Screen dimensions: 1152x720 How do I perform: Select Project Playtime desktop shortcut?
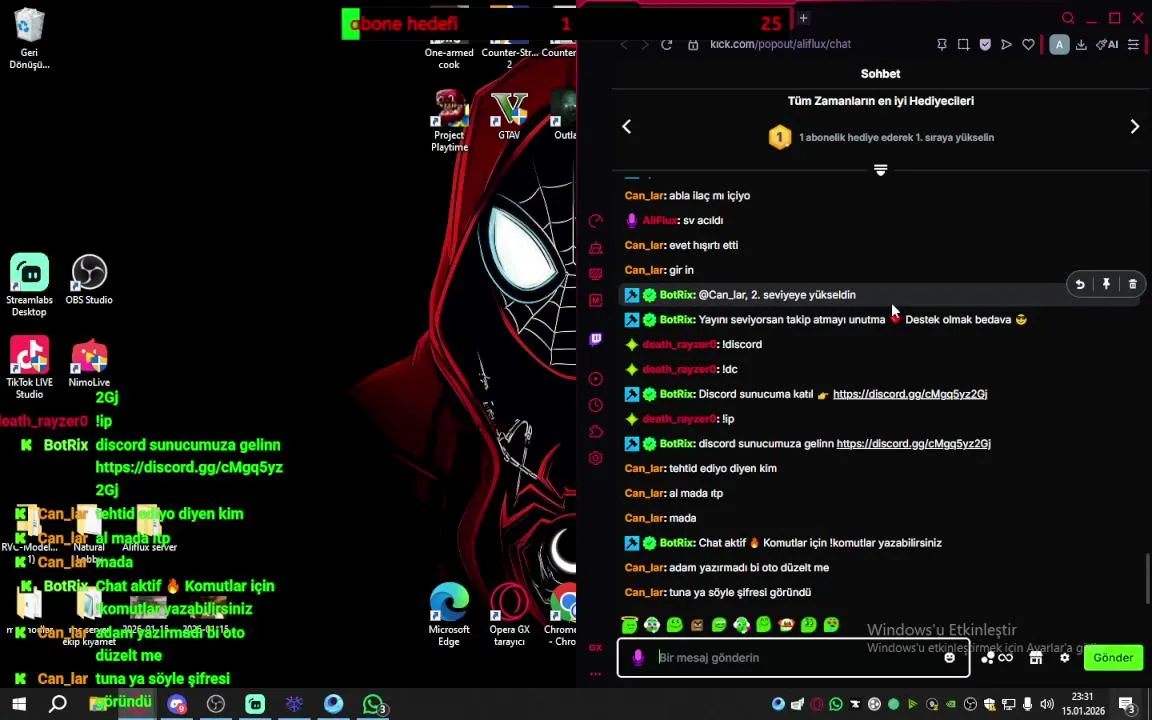coord(449,120)
